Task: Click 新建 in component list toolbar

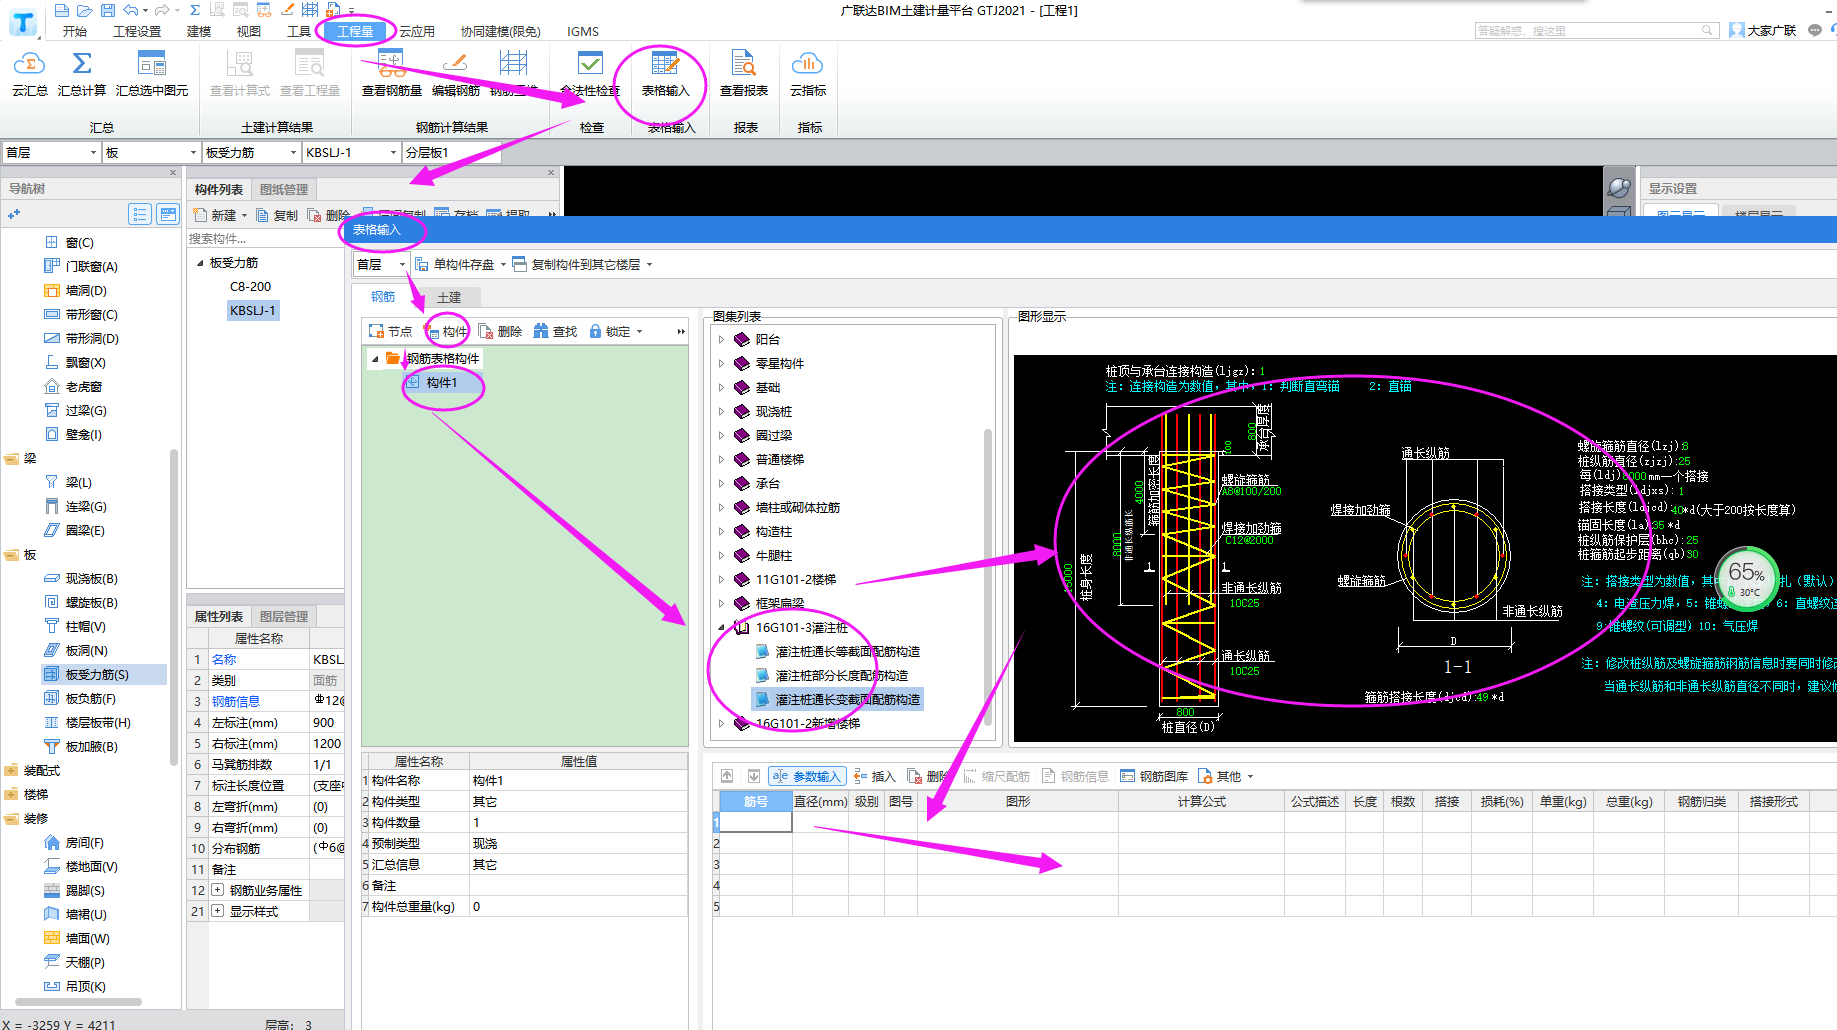Action: tap(219, 215)
